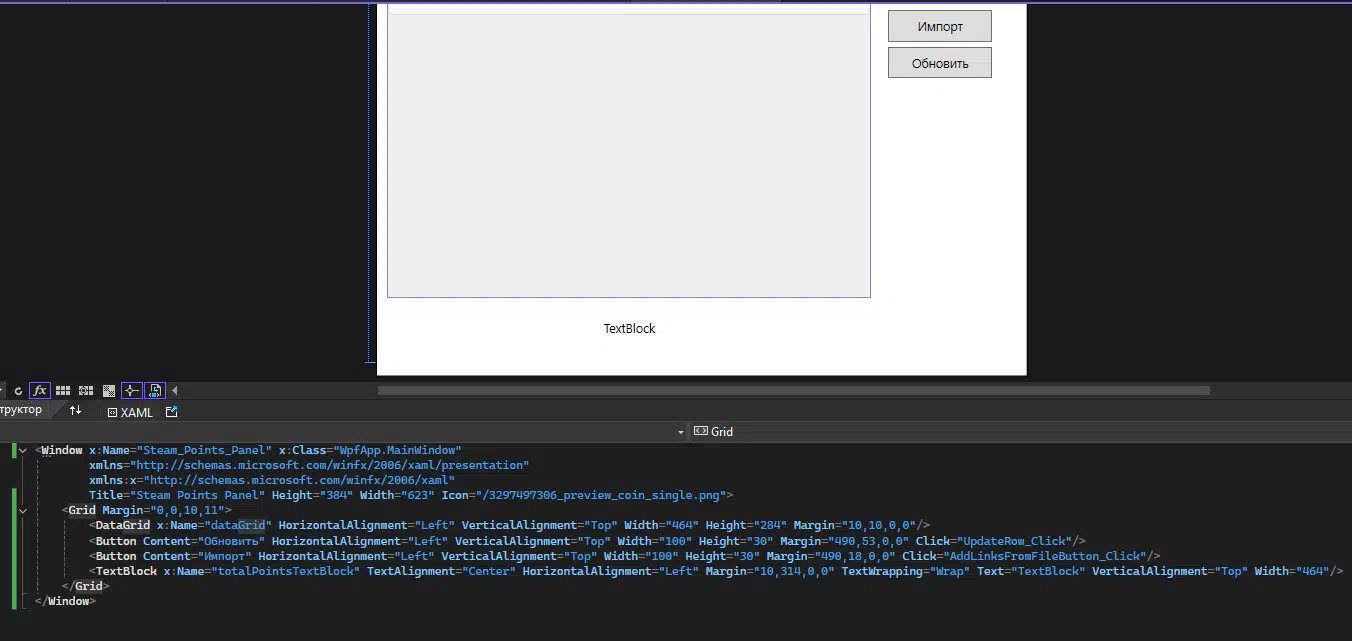1352x641 pixels.
Task: Pop out the XAML editor window
Action: click(172, 412)
